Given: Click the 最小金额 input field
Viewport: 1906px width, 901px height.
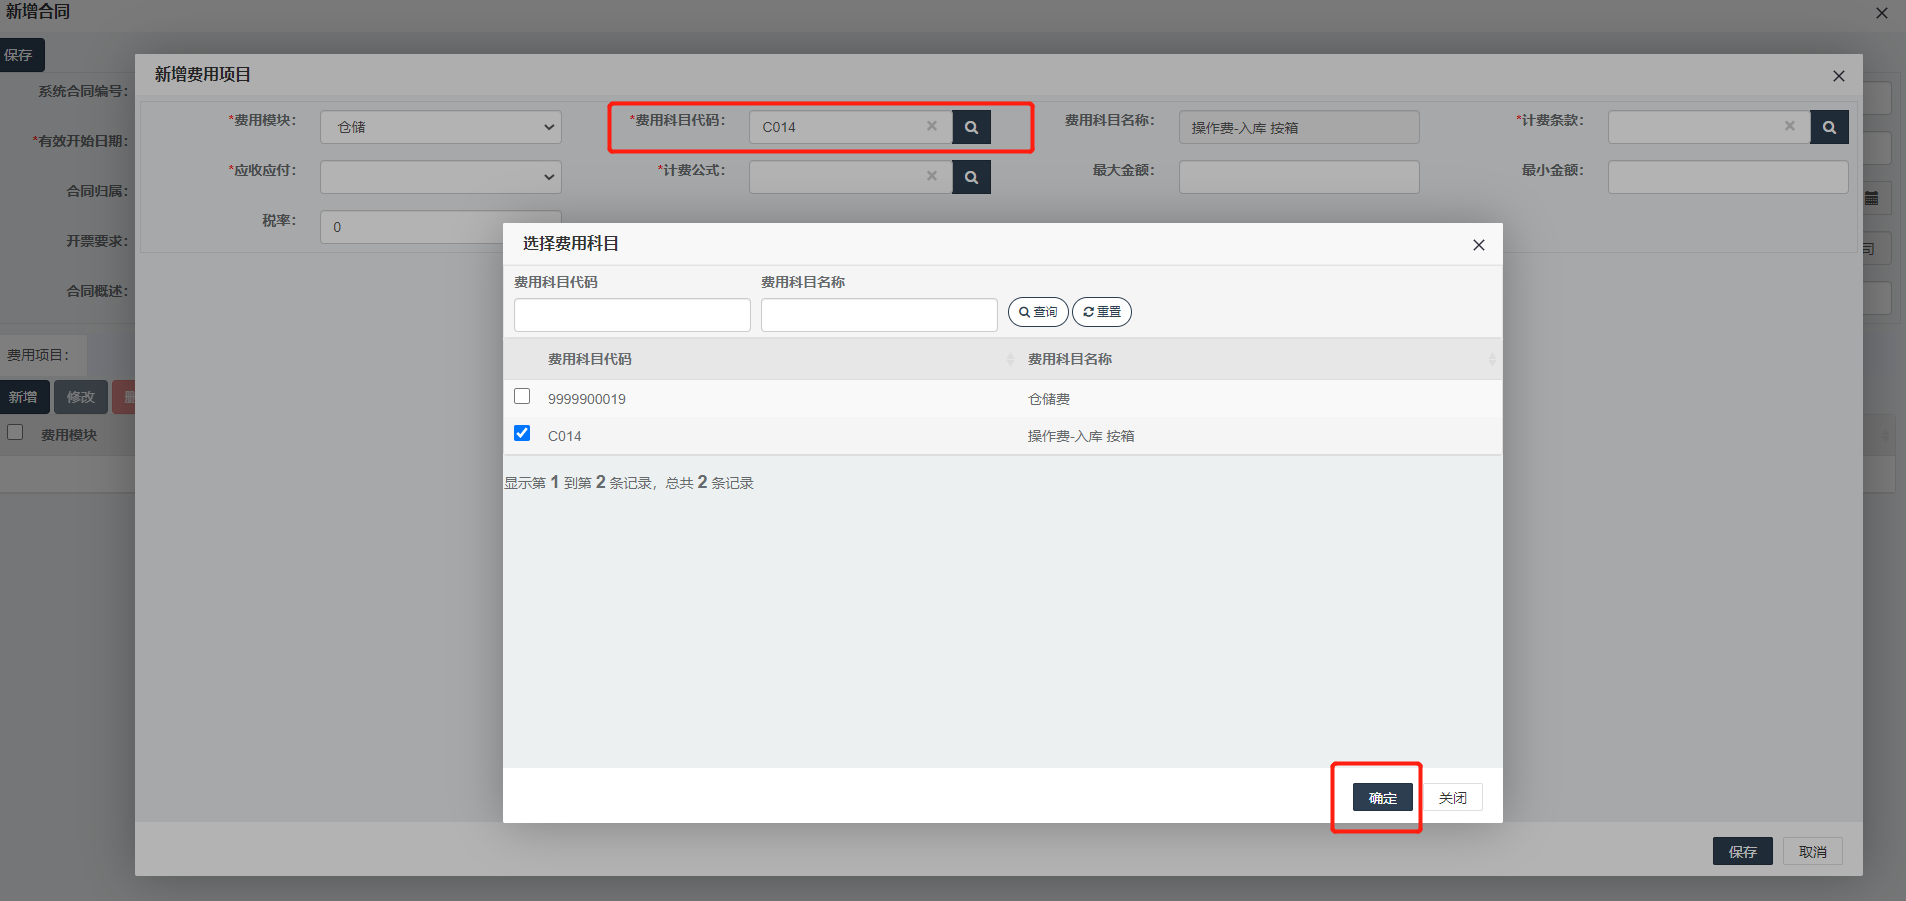Looking at the screenshot, I should (1728, 177).
